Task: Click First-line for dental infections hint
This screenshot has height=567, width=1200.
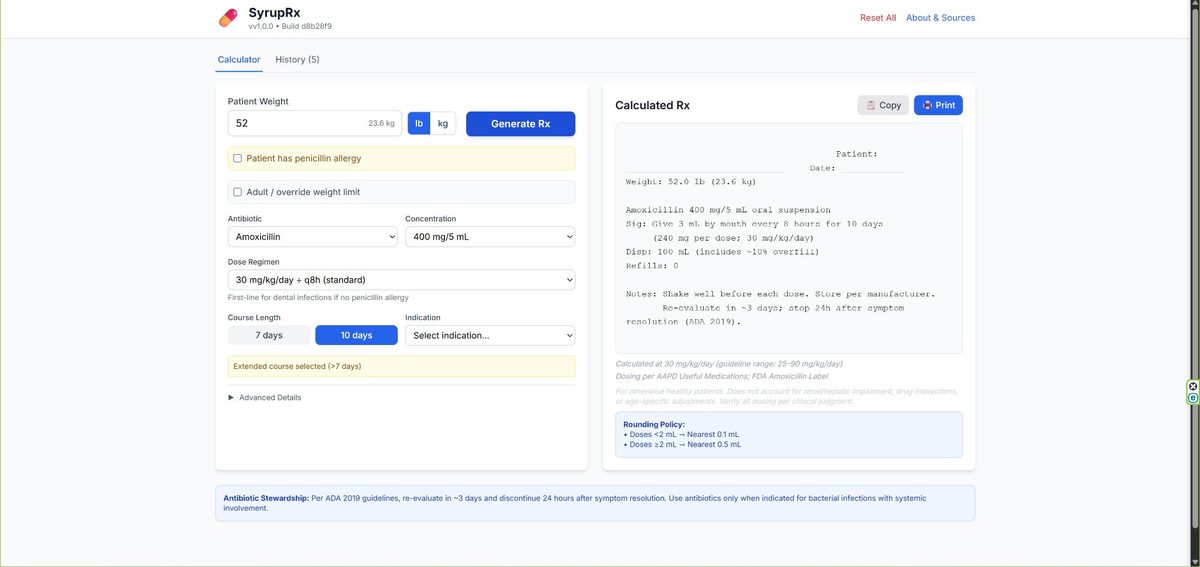Action: [318, 298]
